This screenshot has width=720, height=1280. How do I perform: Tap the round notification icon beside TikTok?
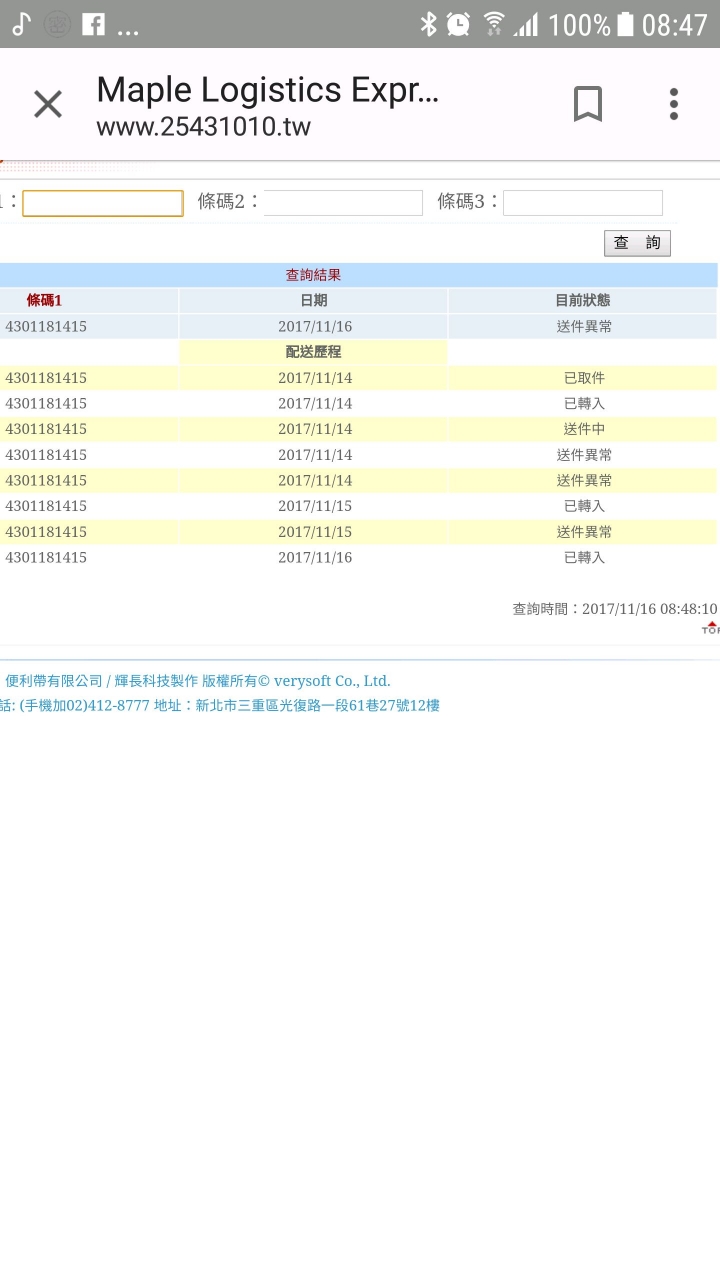[57, 24]
